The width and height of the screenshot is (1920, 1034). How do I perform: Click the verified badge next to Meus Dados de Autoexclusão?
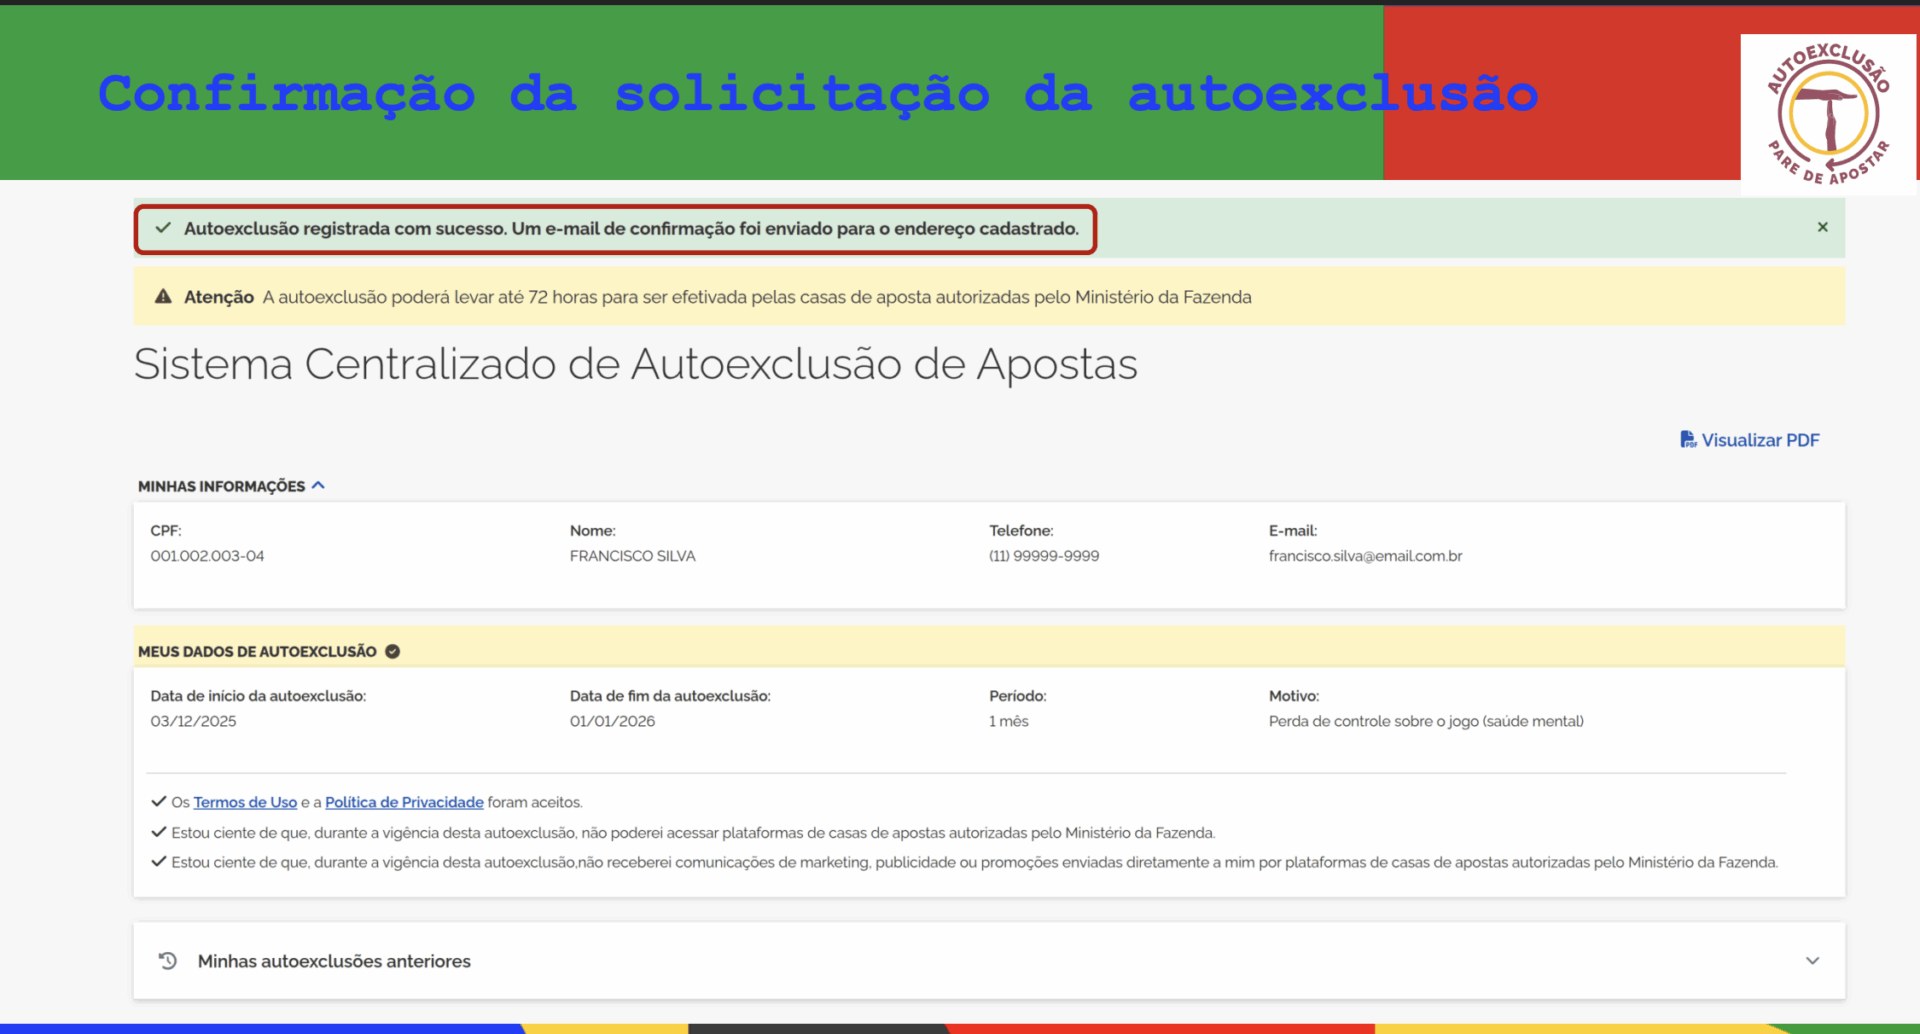coord(393,651)
